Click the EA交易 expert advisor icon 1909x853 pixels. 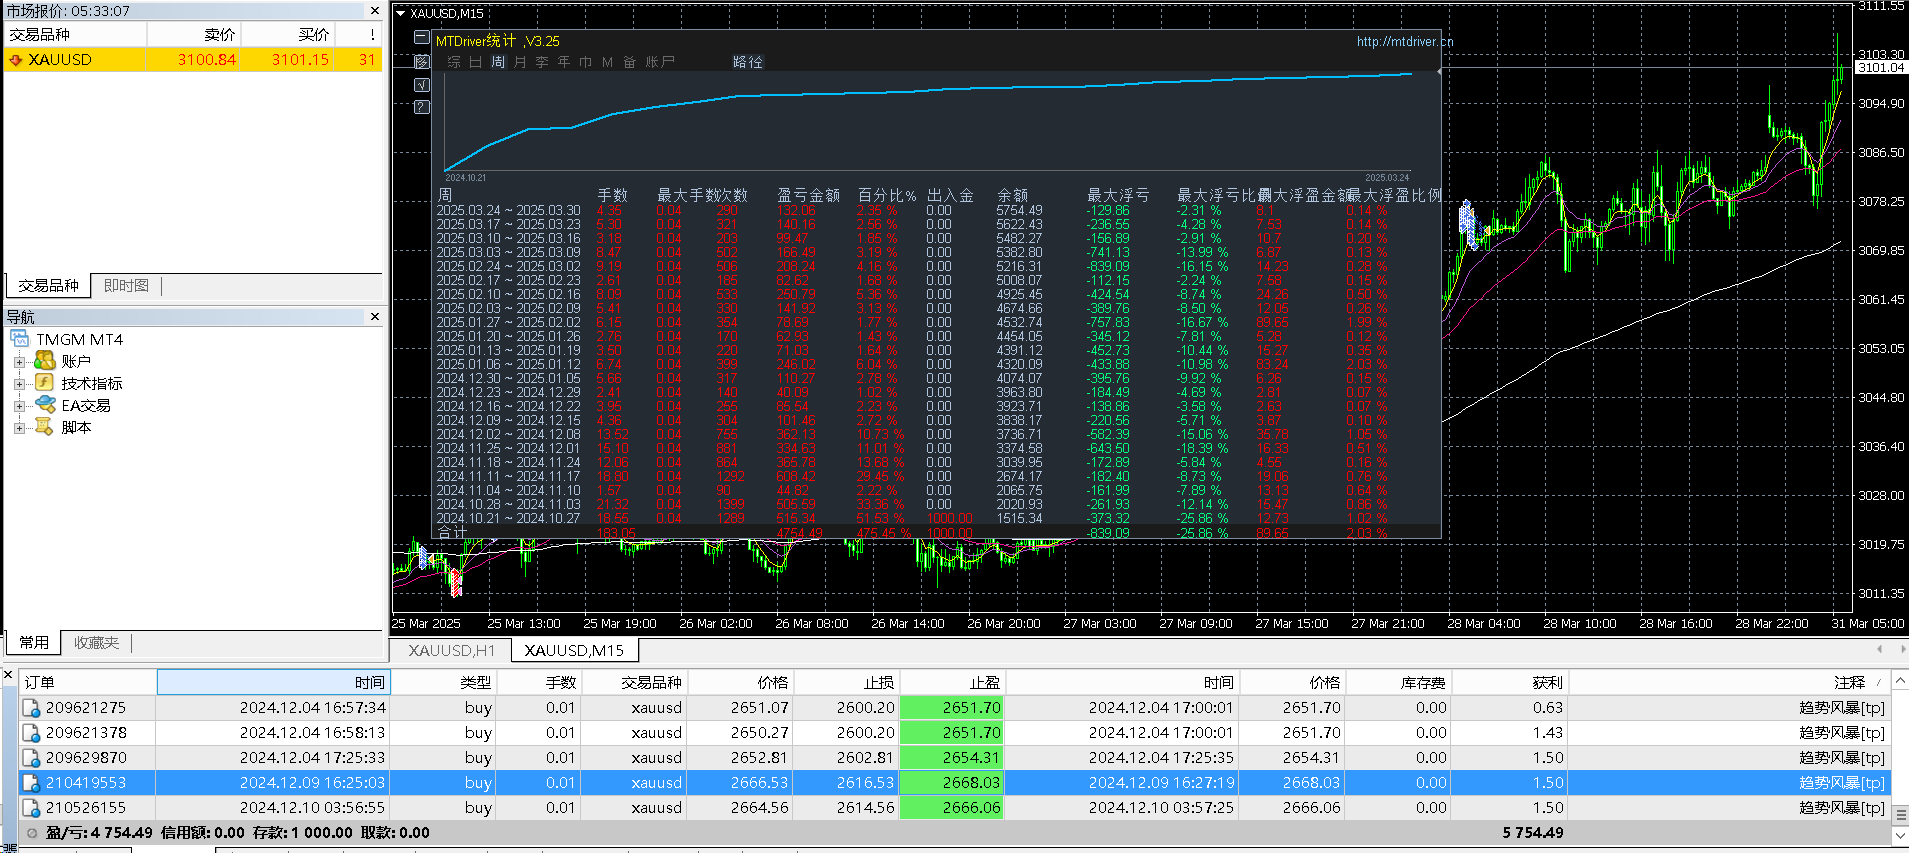point(45,405)
